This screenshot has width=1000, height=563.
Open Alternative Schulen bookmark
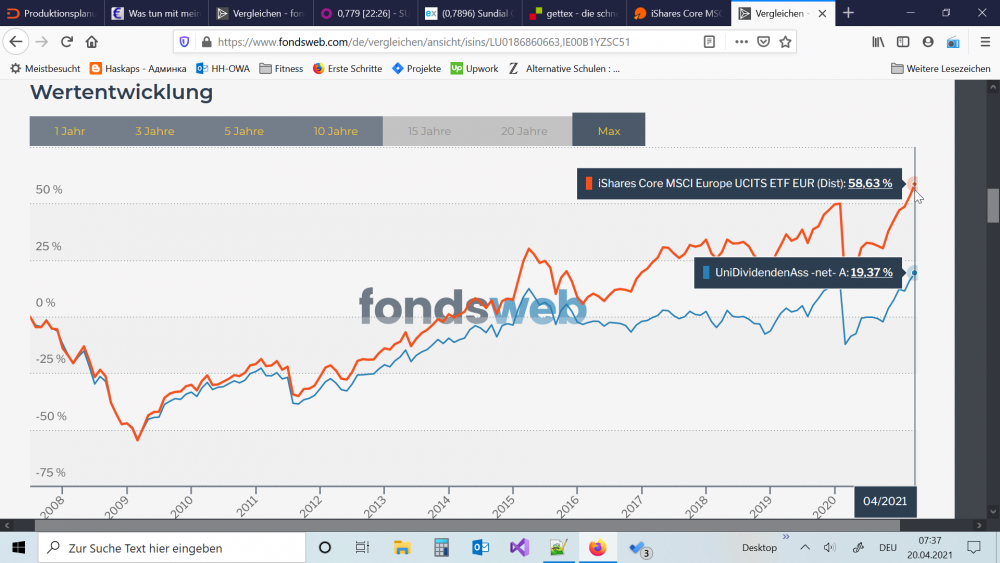564,68
